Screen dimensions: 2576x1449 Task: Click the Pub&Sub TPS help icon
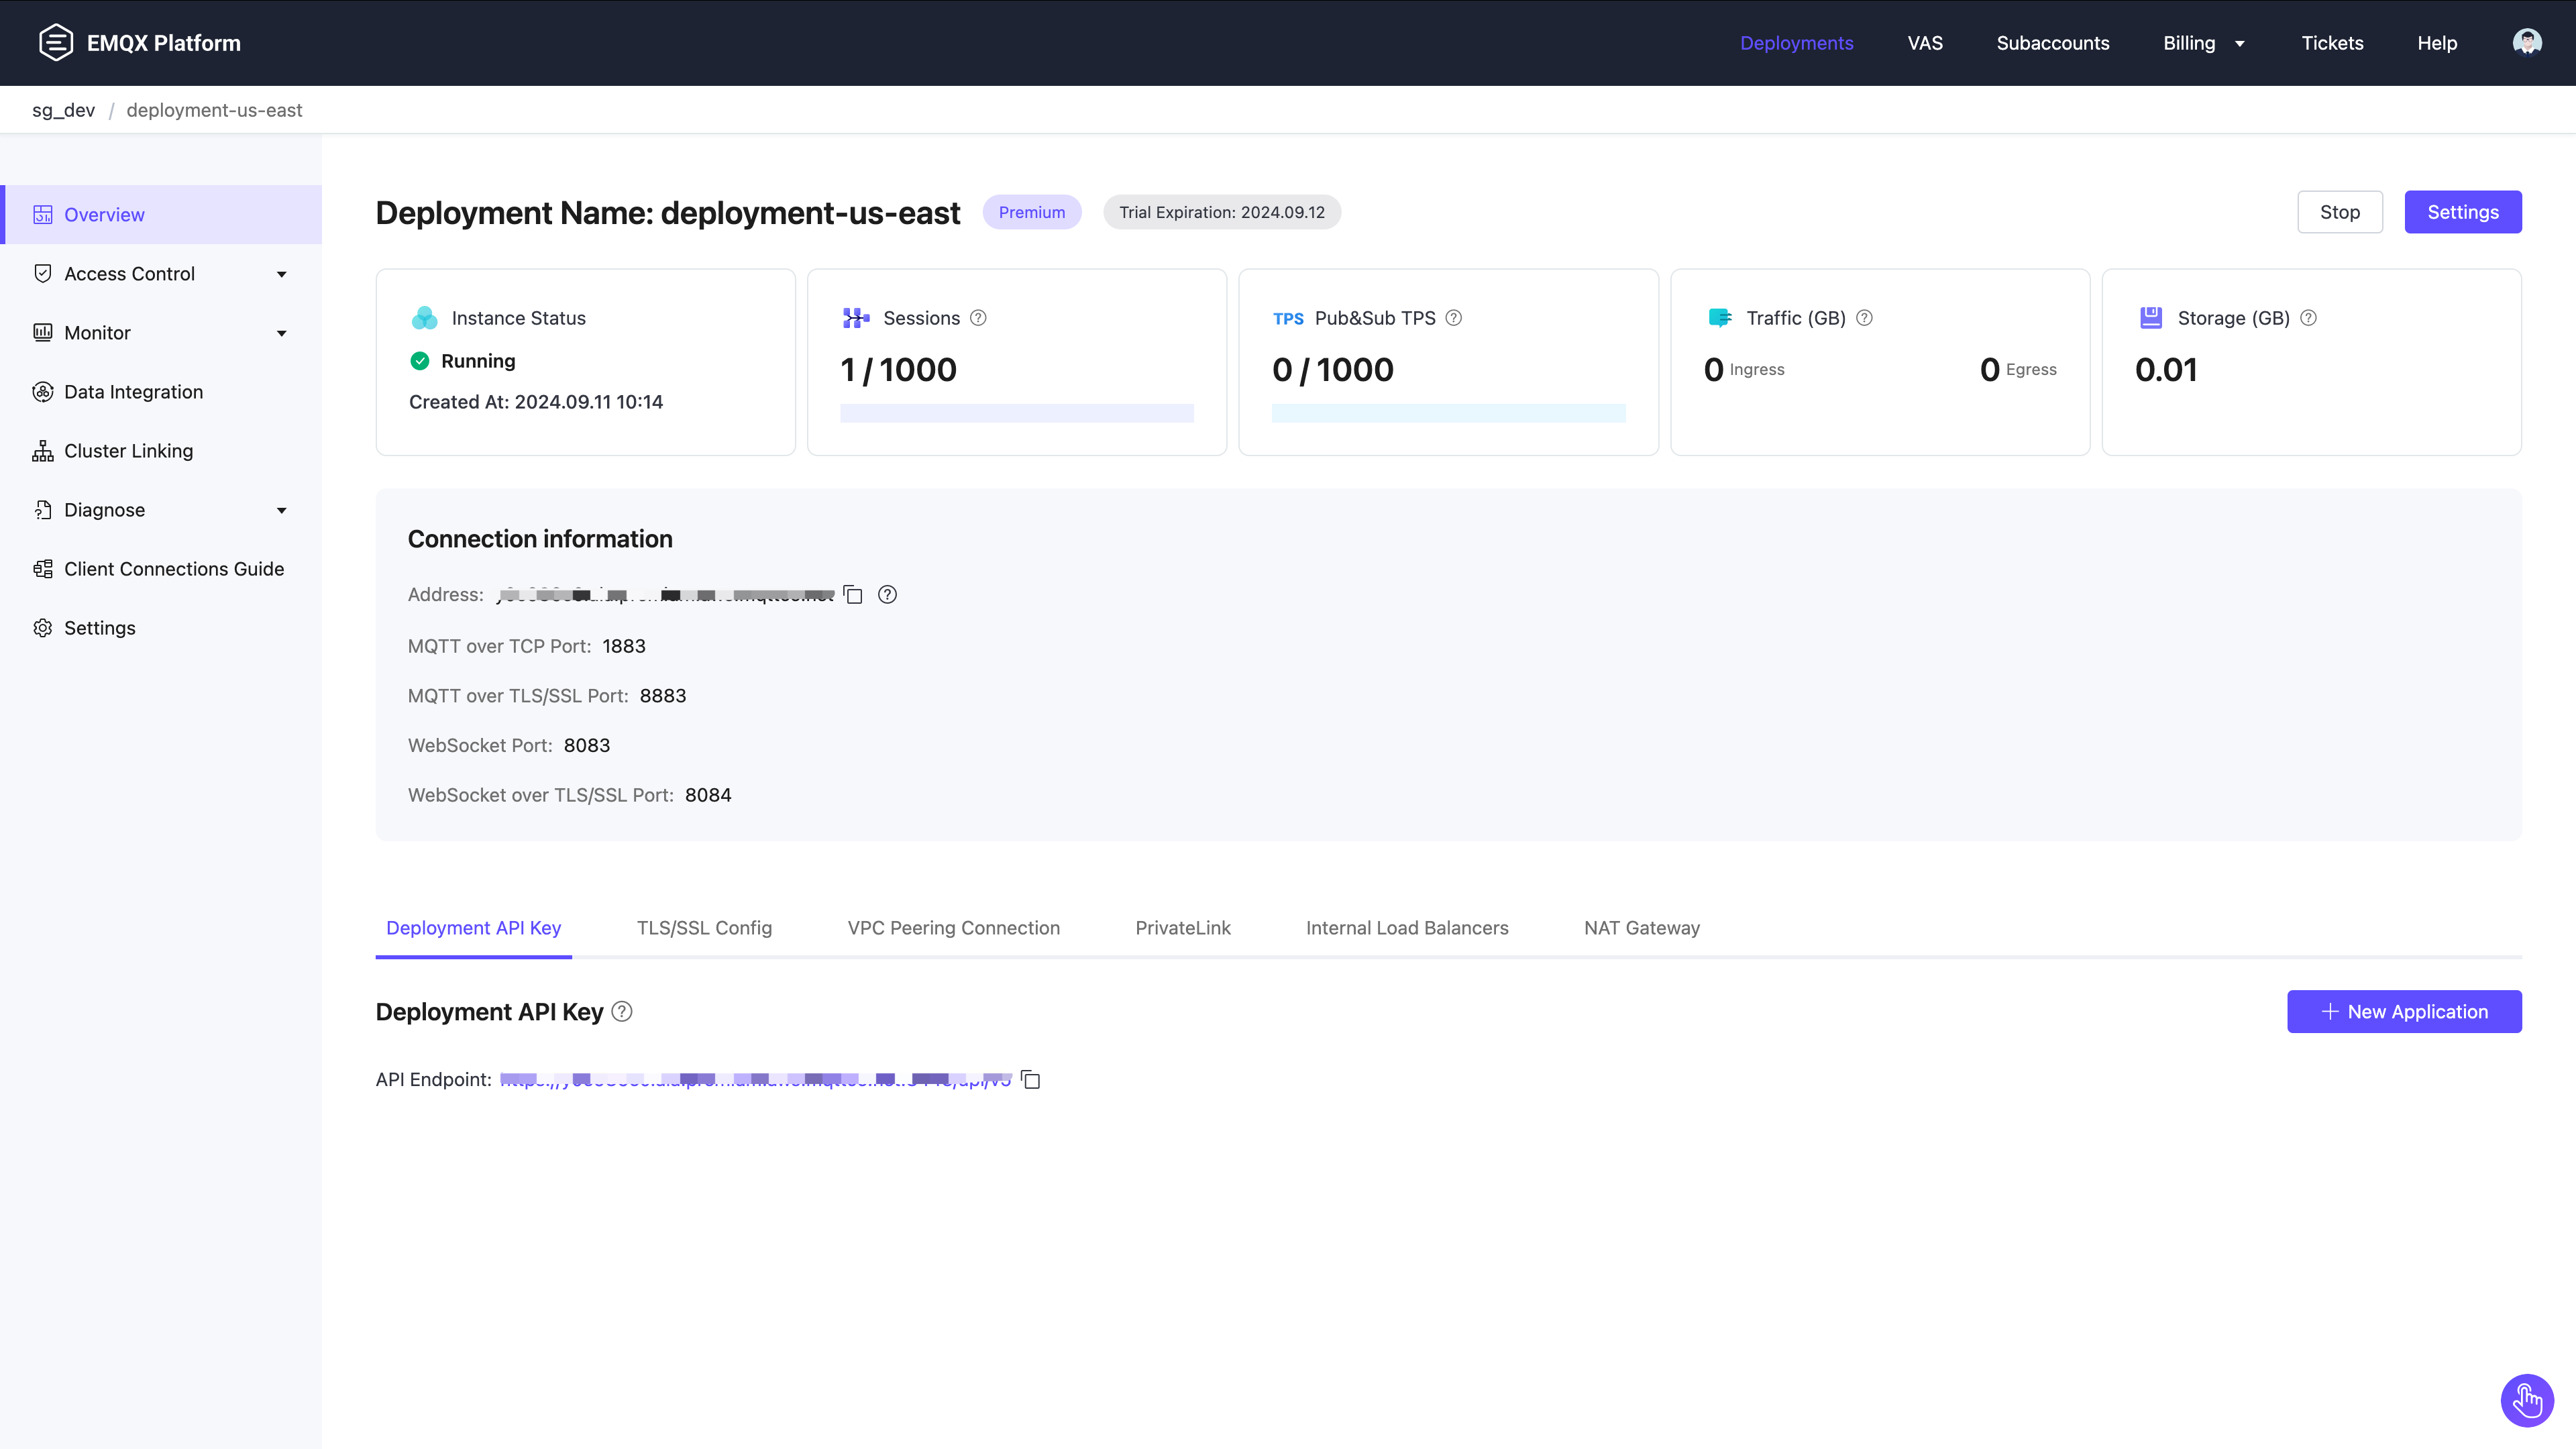tap(1454, 318)
